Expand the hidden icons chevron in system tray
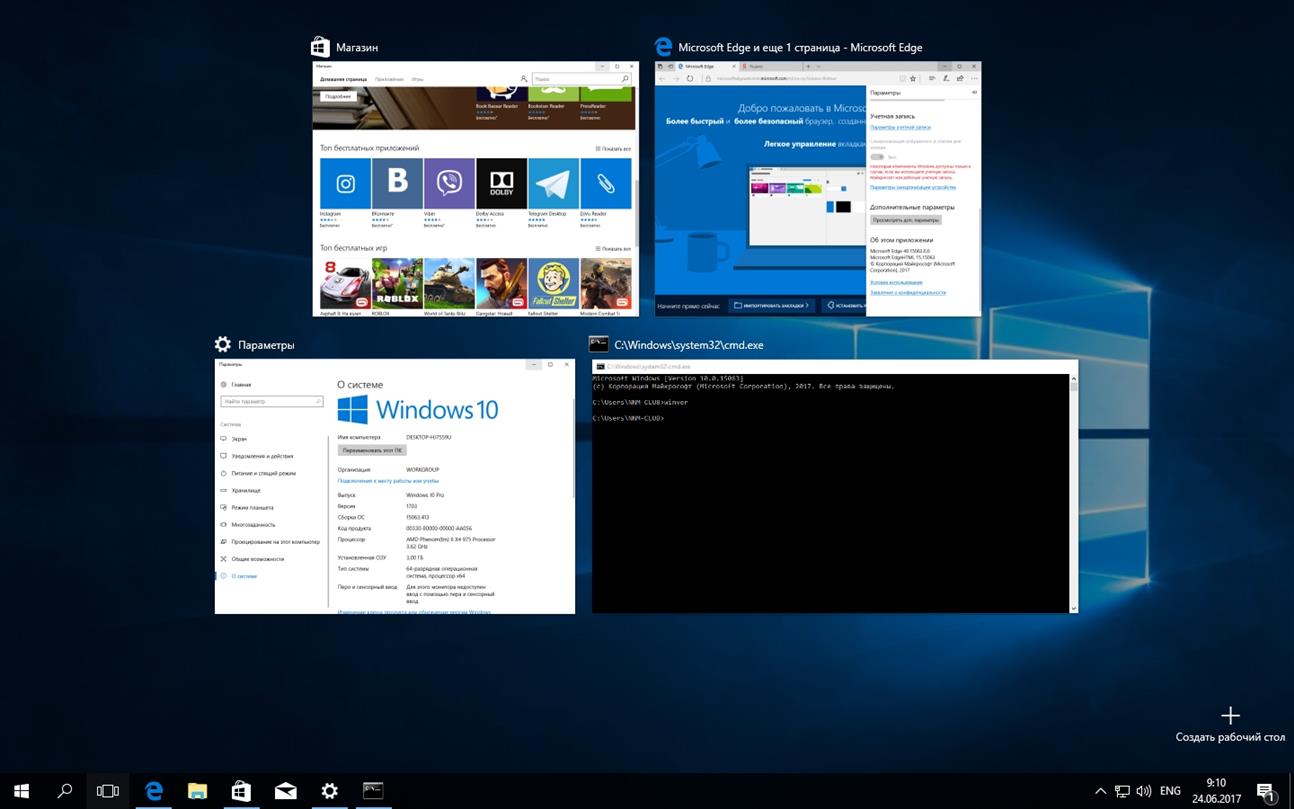 pos(1100,790)
